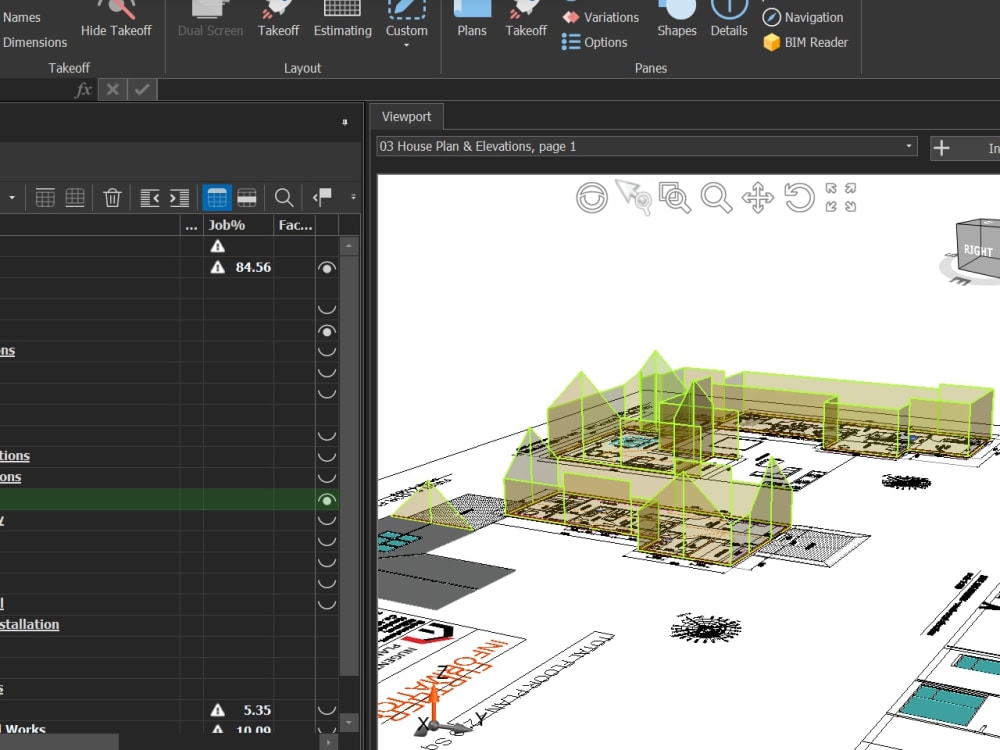1000x750 pixels.
Task: Click the worksheet scrollbar down arrow
Action: pyautogui.click(x=348, y=723)
